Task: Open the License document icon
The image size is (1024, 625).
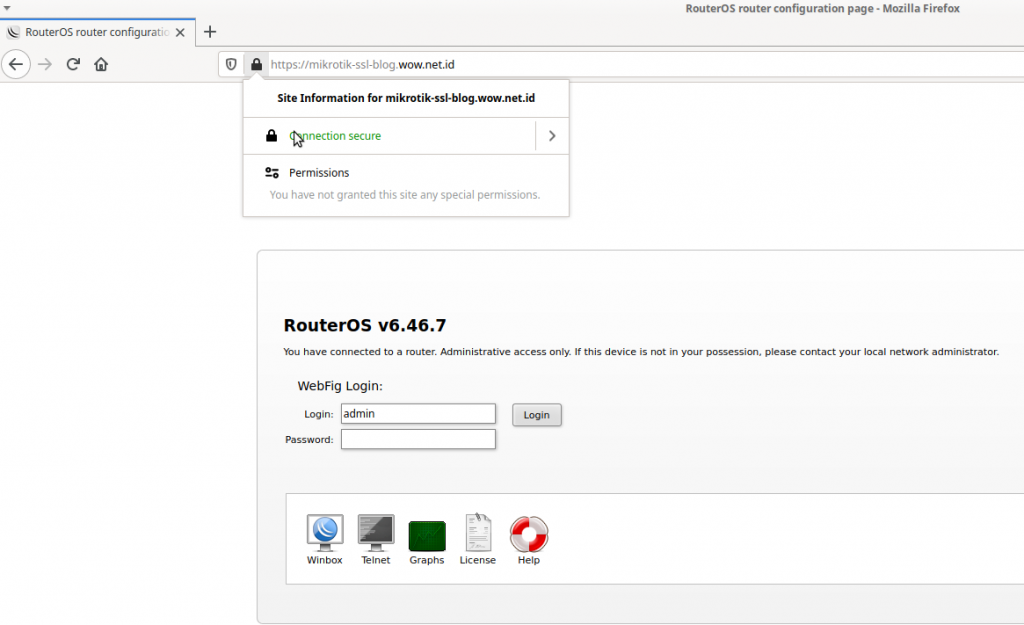Action: tap(478, 532)
